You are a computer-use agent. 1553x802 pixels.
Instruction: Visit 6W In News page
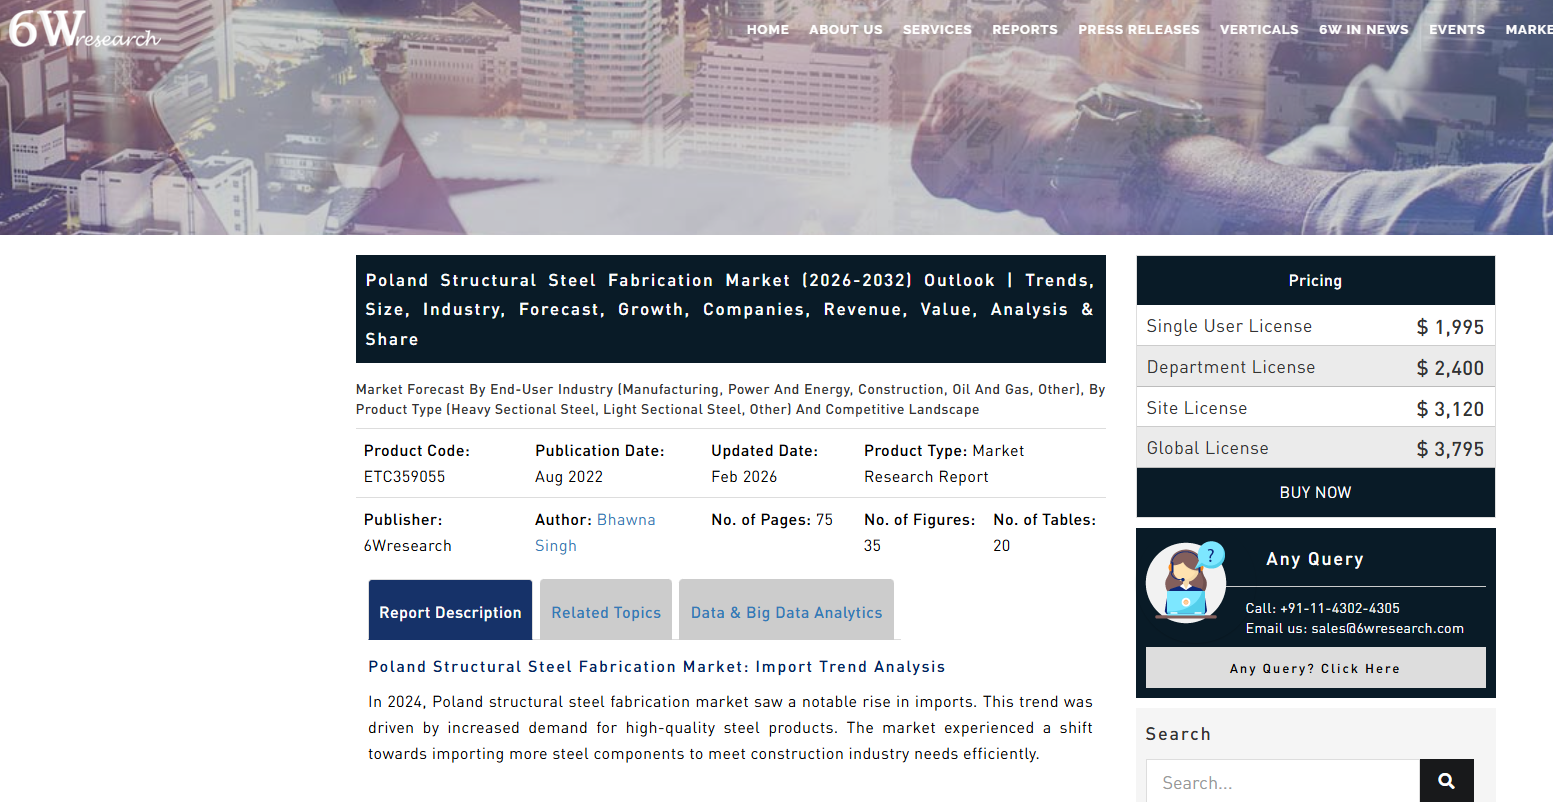click(1363, 30)
